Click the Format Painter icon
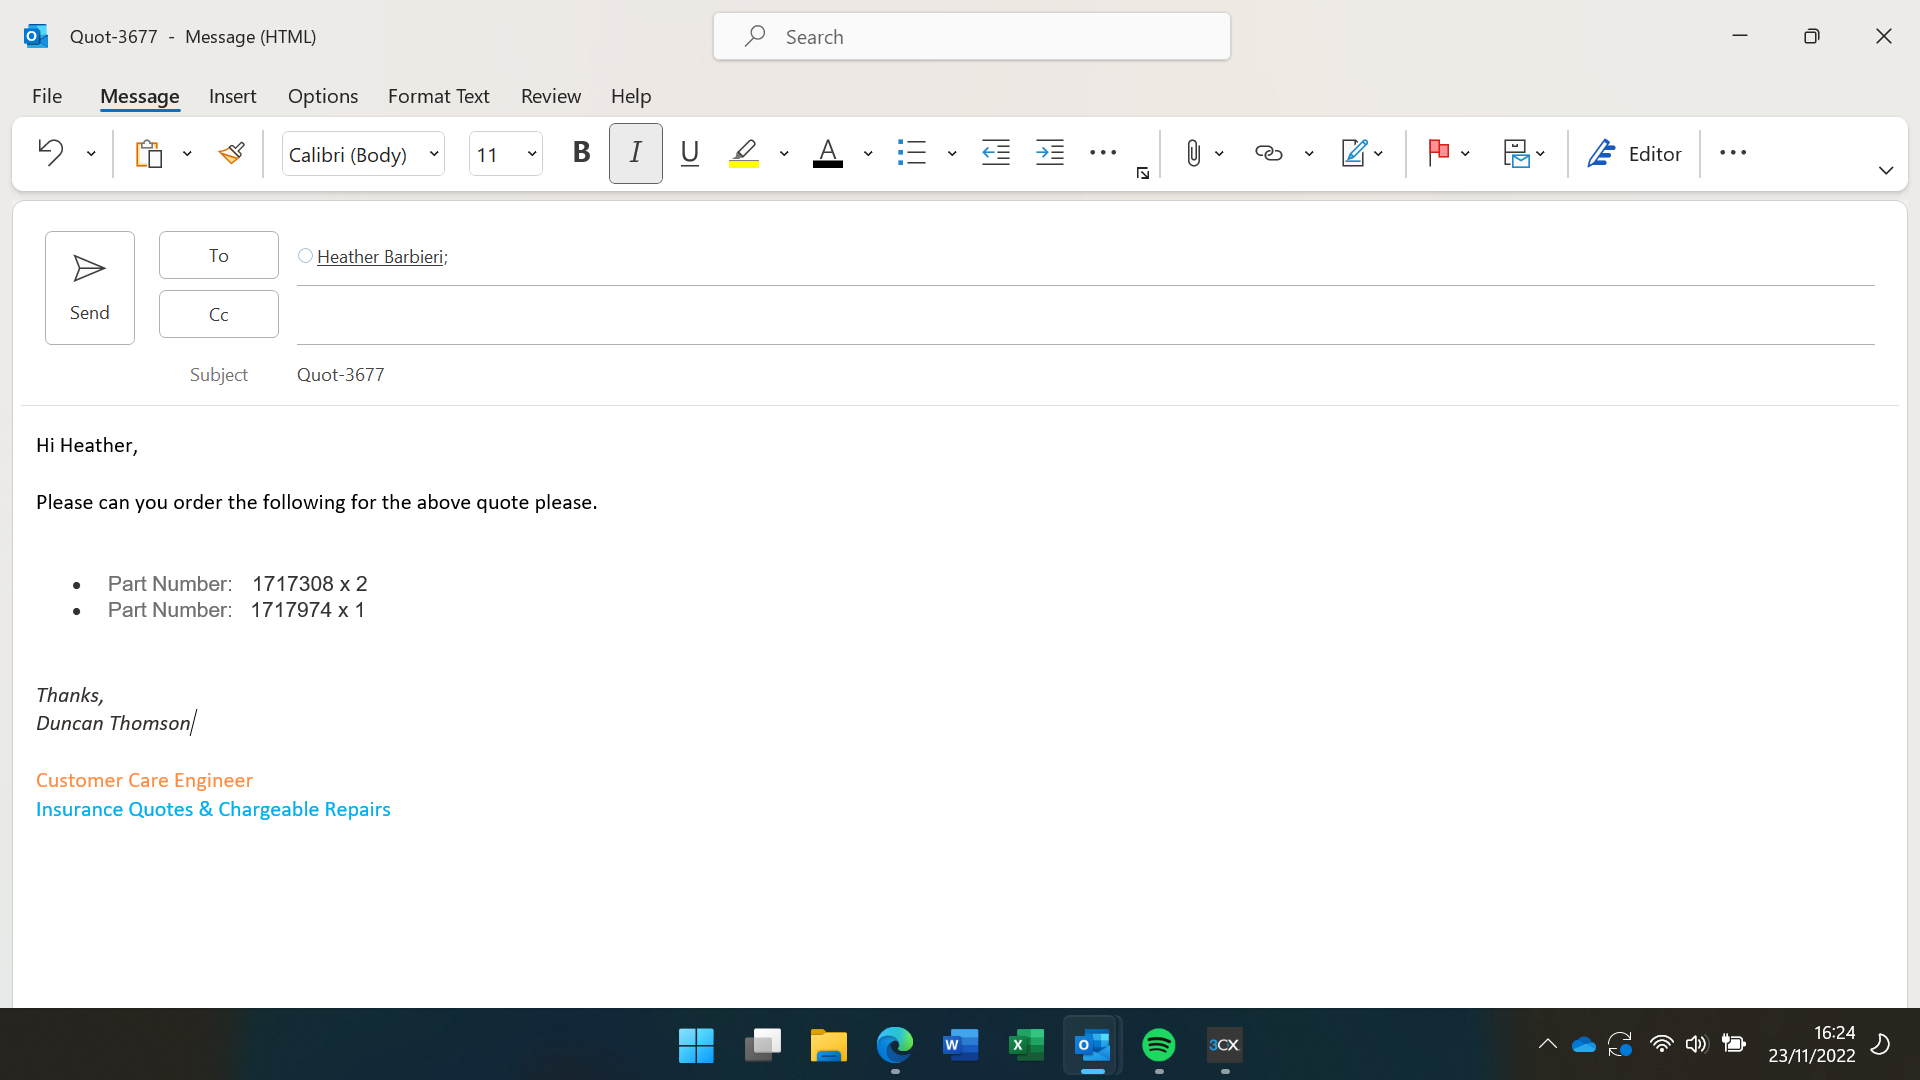 [231, 153]
